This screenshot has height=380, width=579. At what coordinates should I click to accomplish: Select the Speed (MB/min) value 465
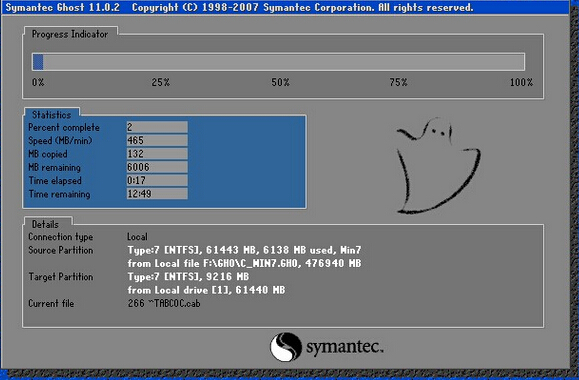click(157, 140)
